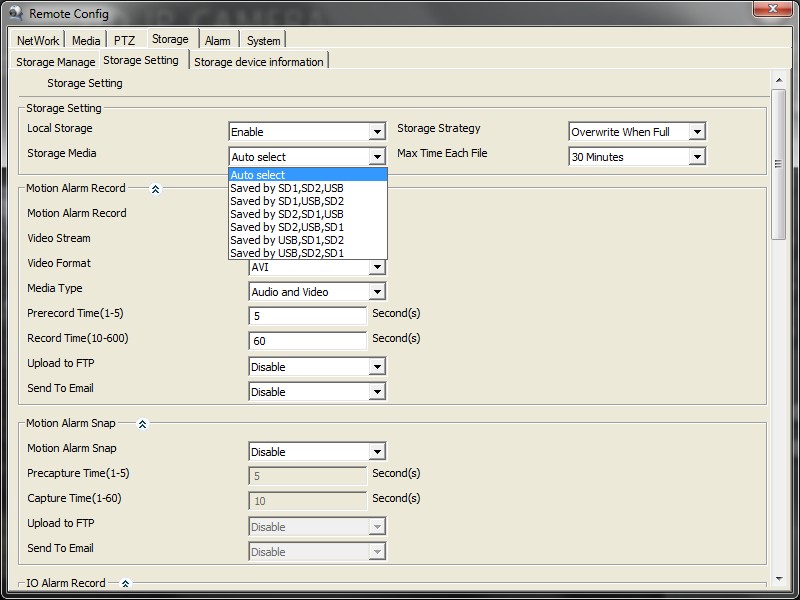Open the Video Format AVI dropdown

click(317, 267)
